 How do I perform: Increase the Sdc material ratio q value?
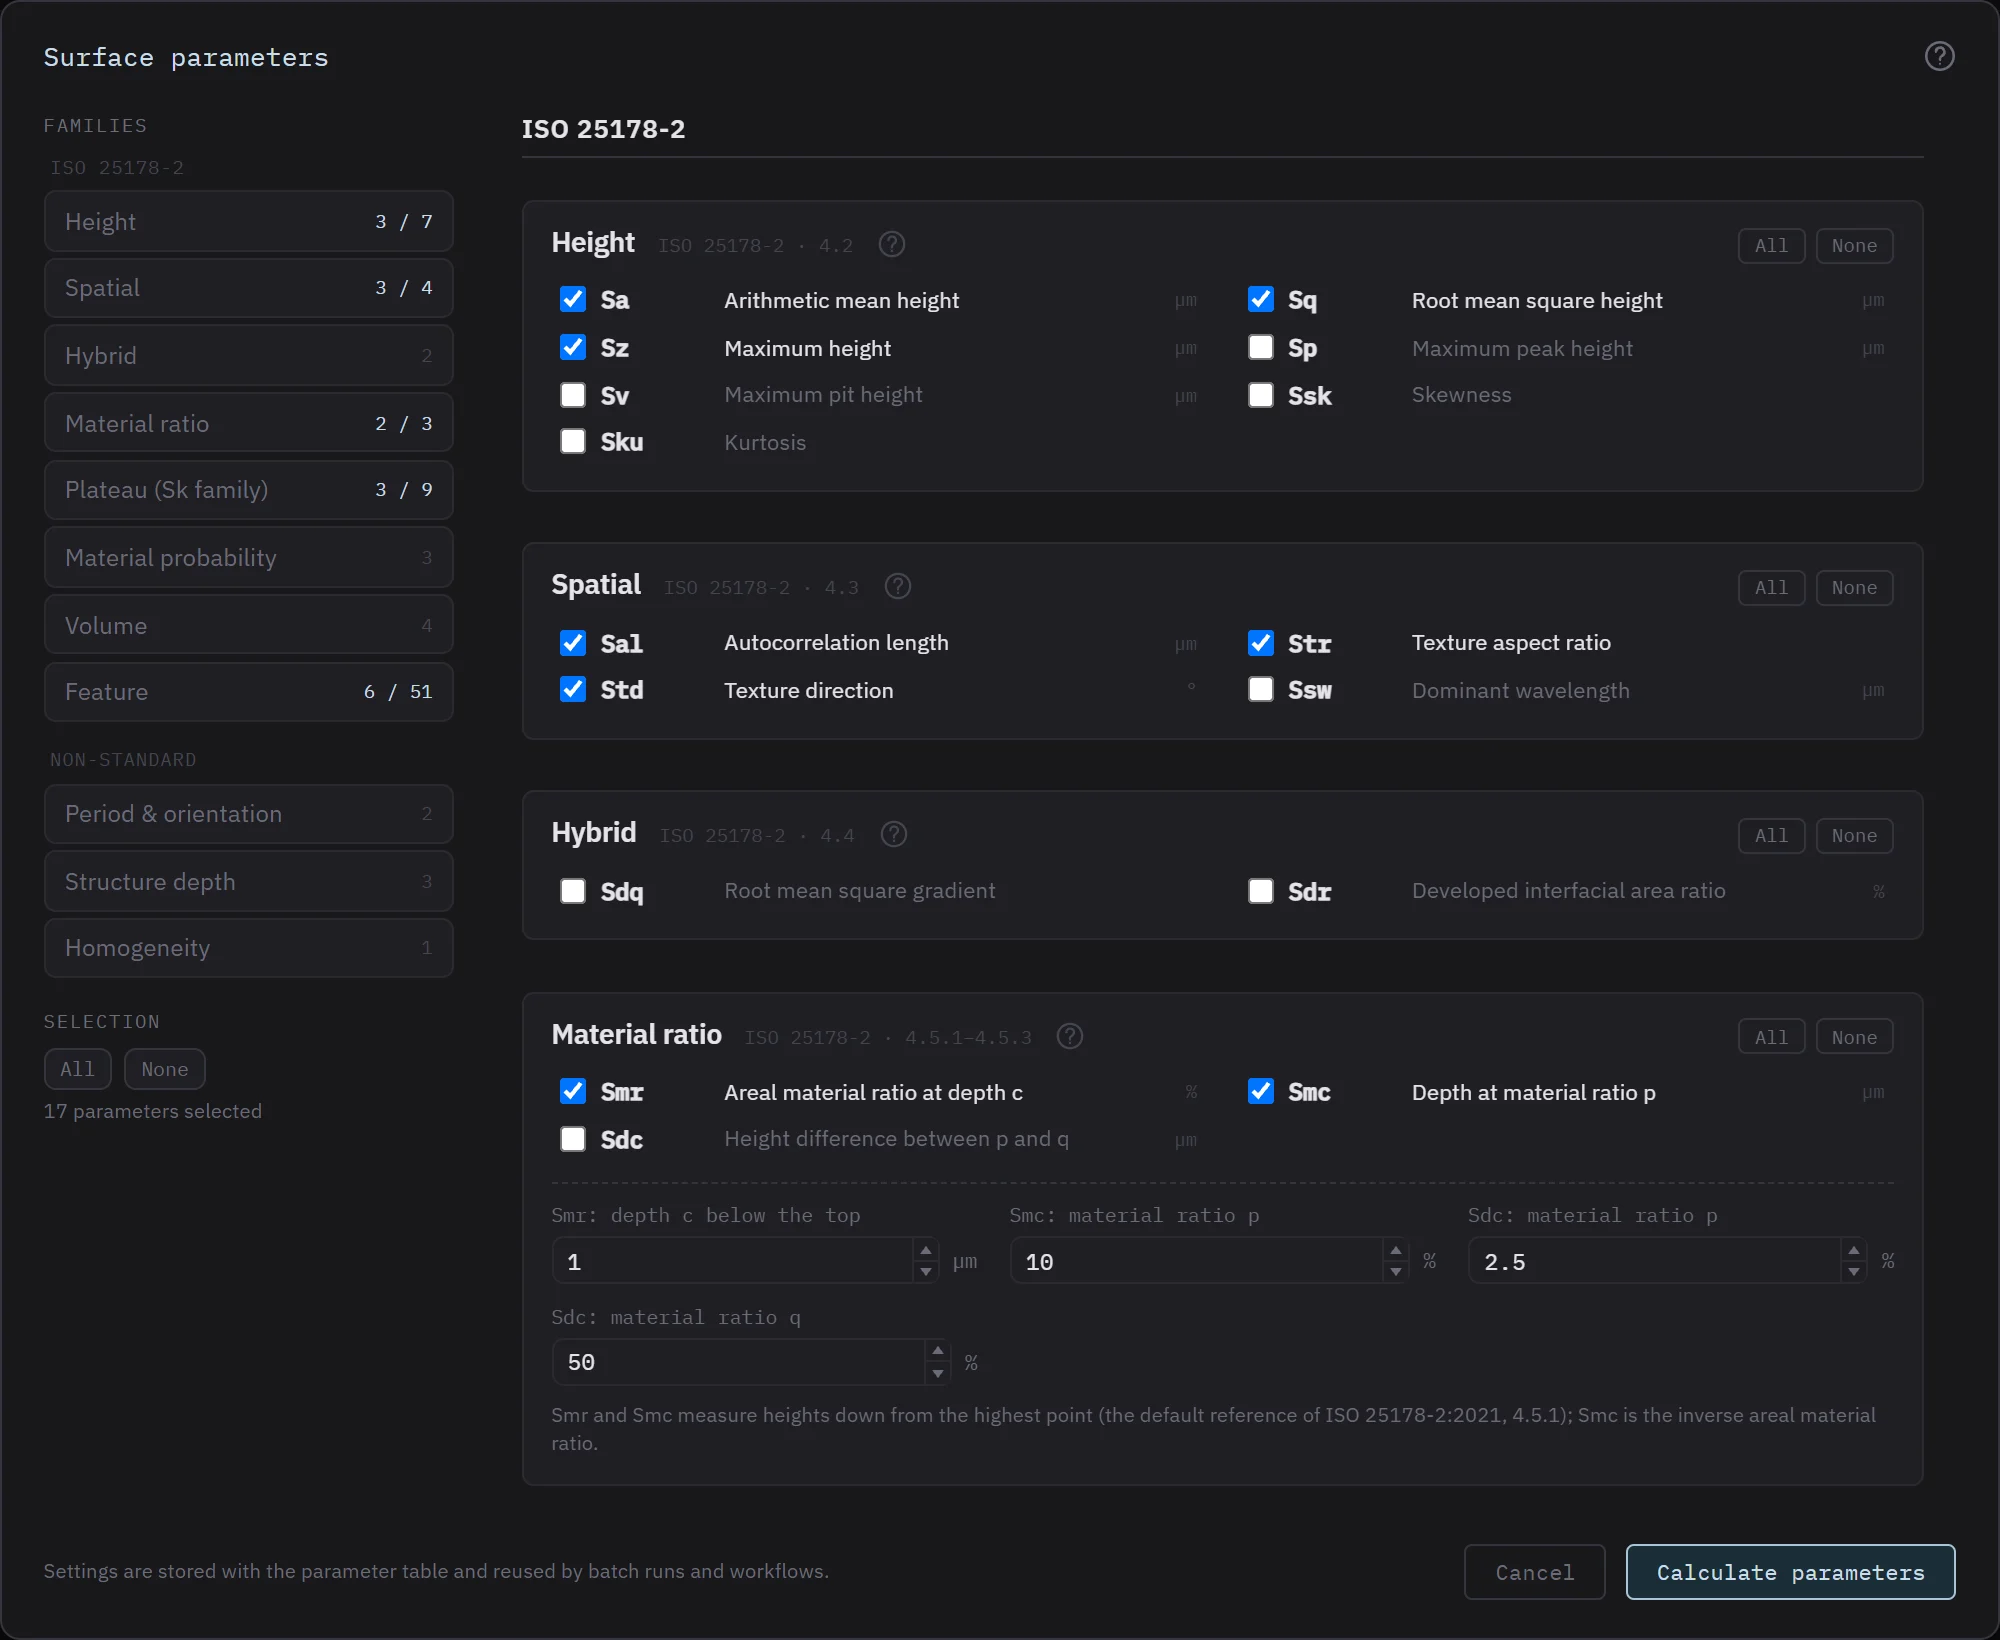click(x=937, y=1351)
